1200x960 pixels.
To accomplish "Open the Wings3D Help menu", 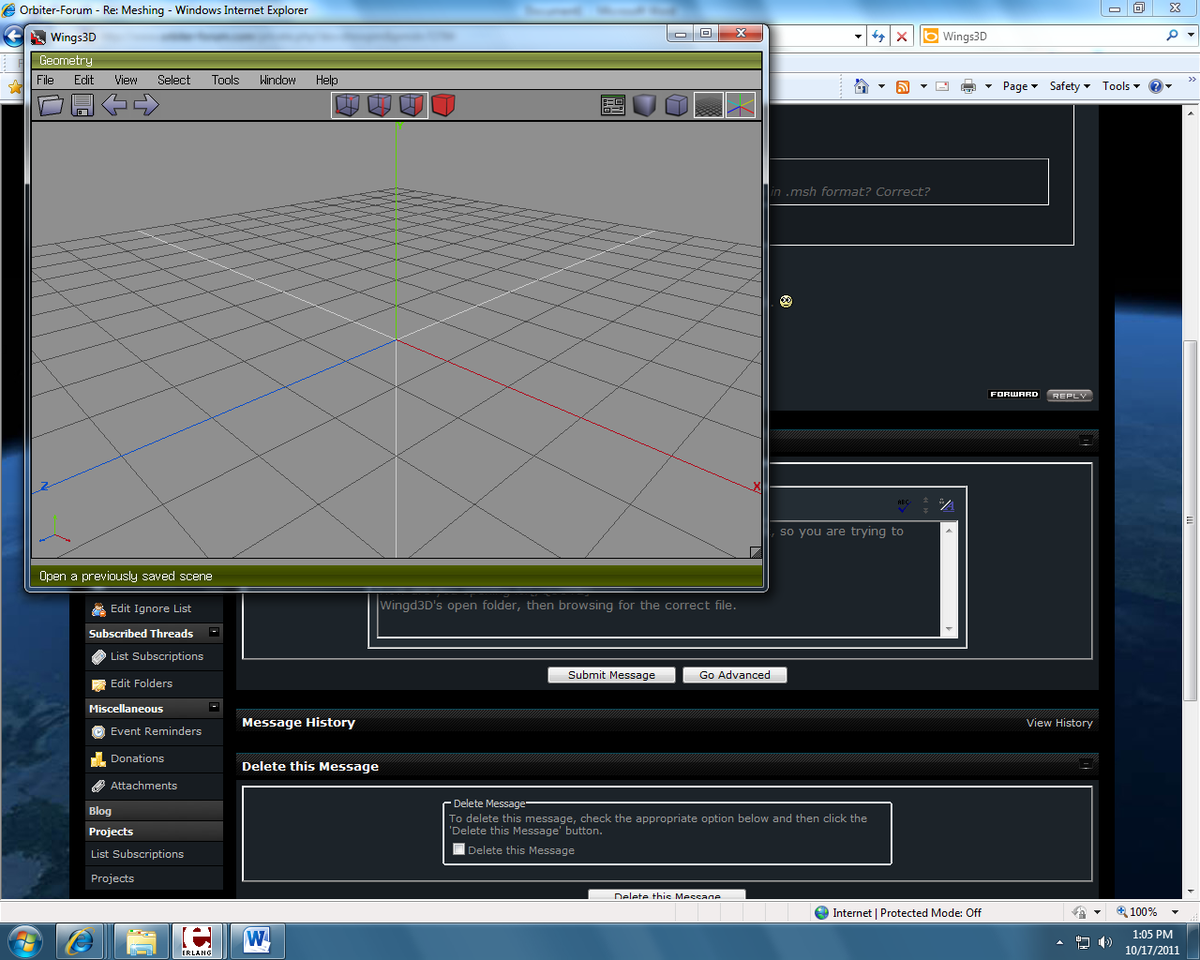I will [327, 80].
